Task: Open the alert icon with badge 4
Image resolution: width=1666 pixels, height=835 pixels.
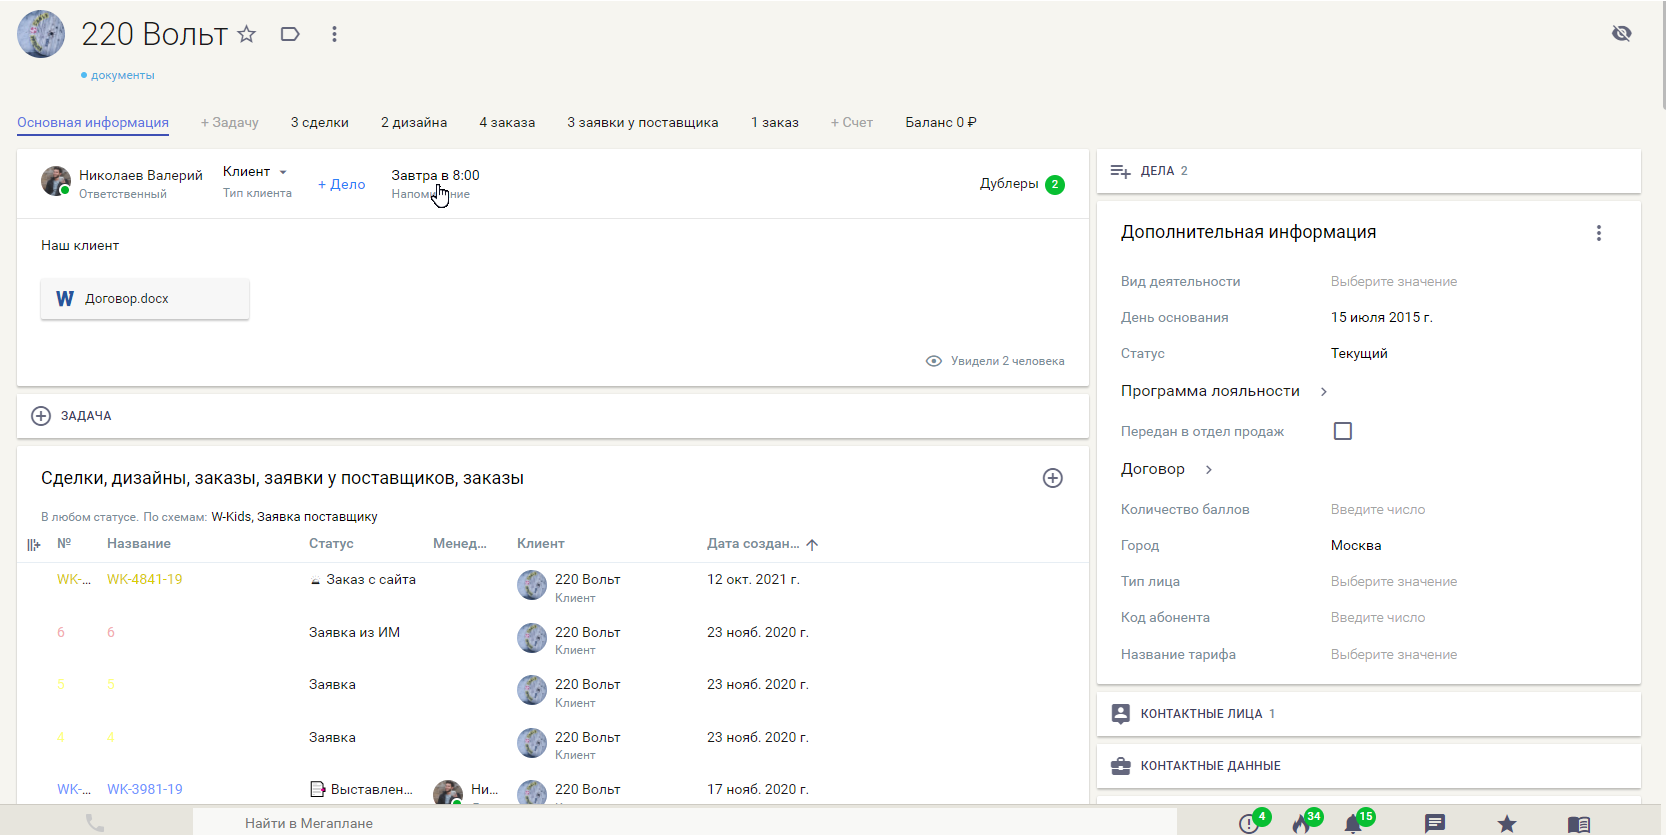Action: [1251, 822]
